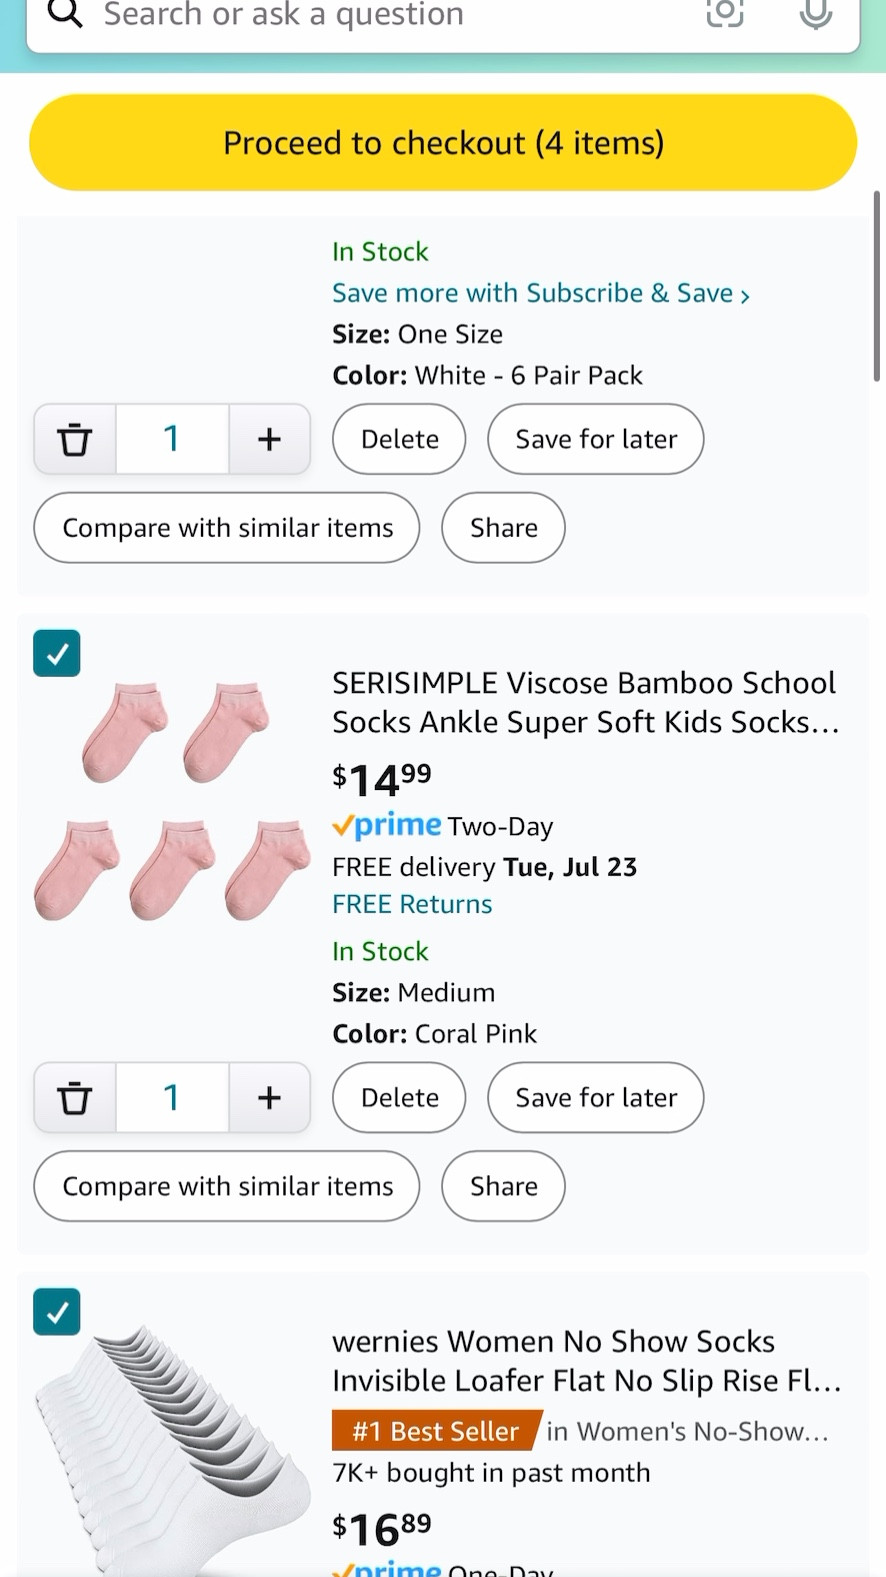
Task: Increase quantity of coral pink socks
Action: pos(269,1097)
